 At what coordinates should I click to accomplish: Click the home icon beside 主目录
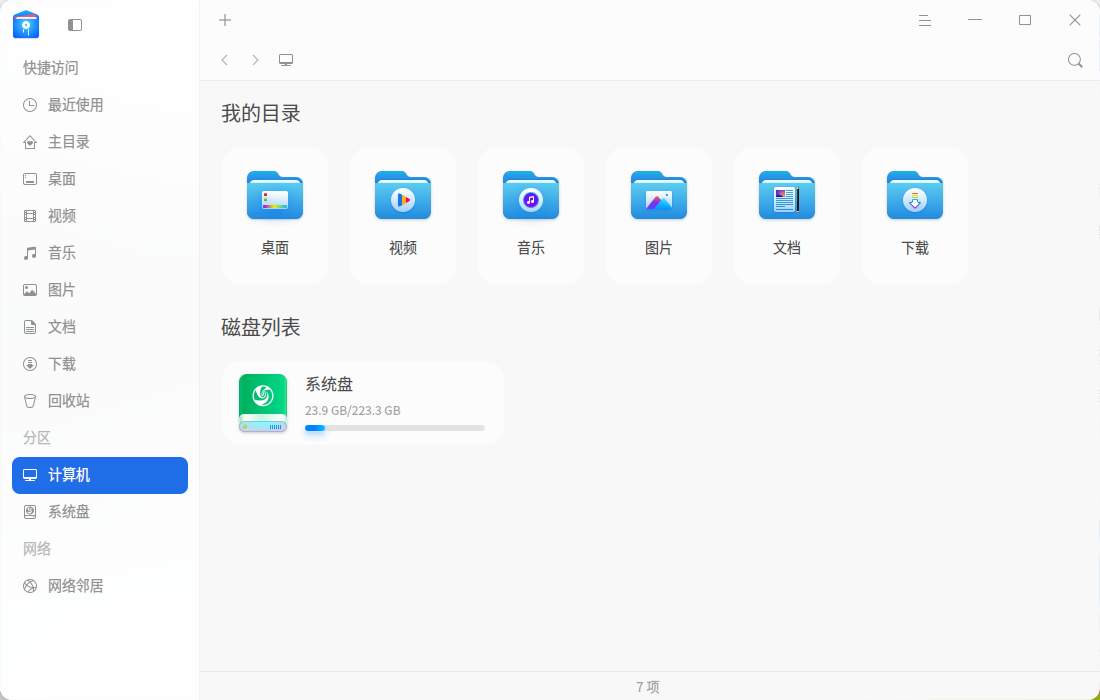pos(30,142)
